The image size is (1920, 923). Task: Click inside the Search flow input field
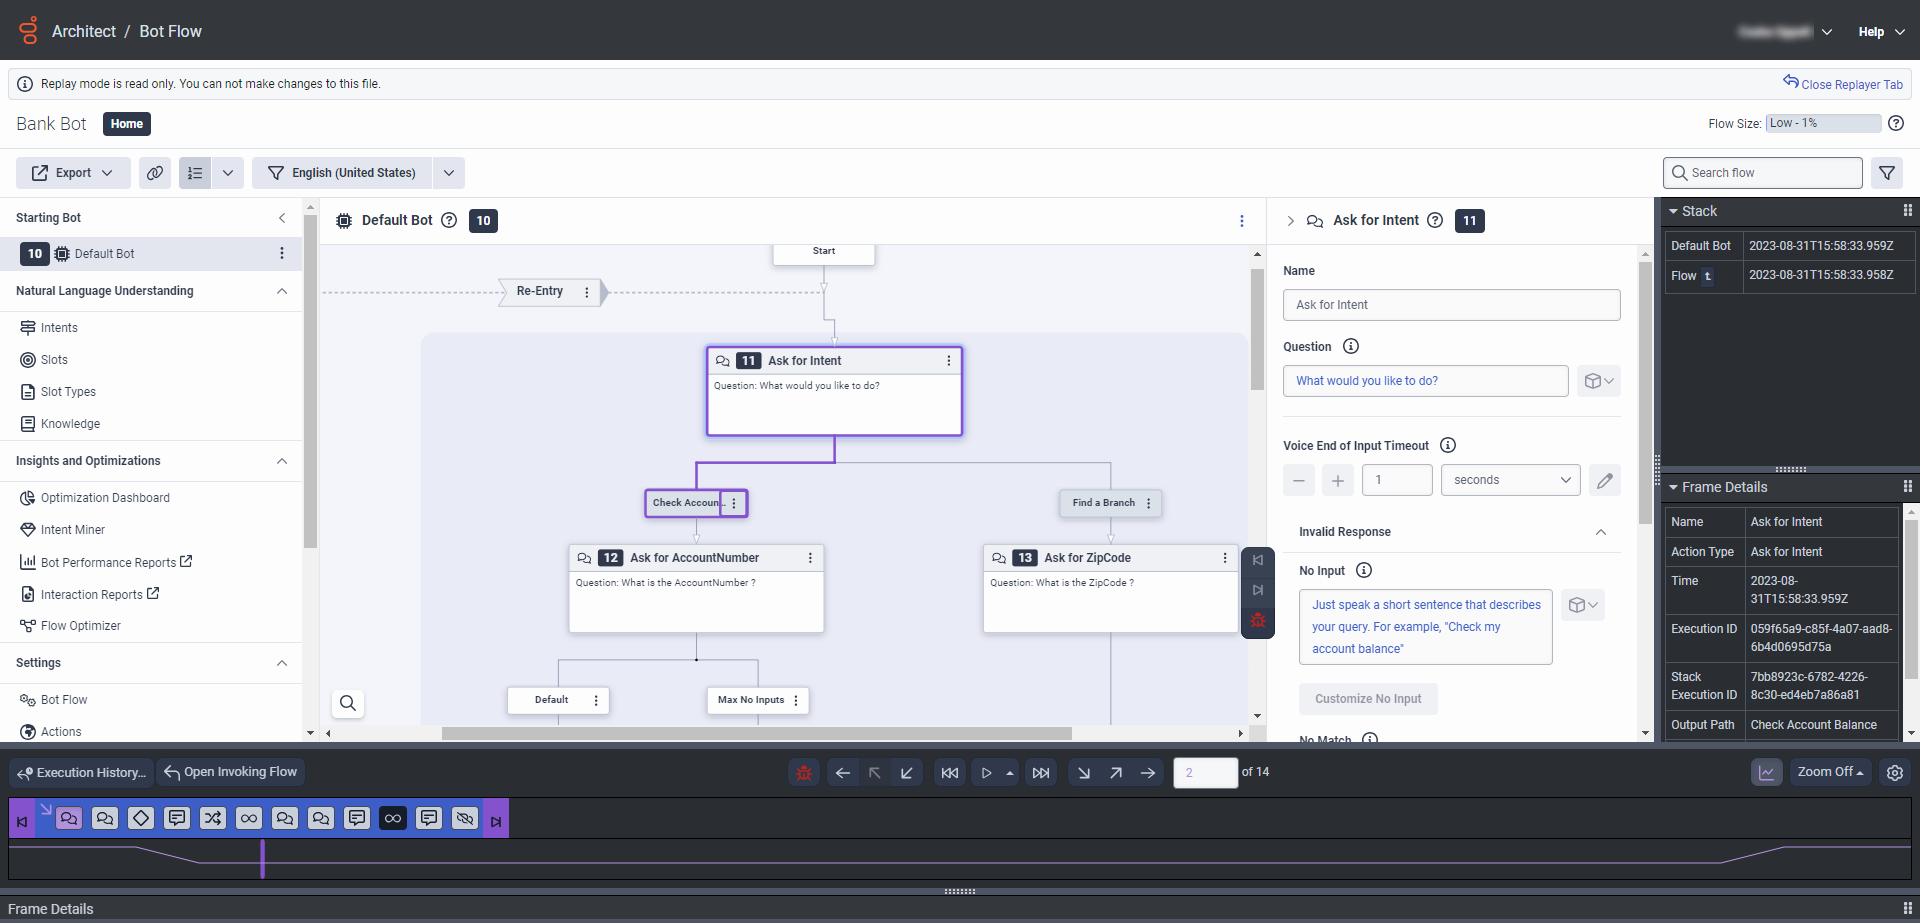click(x=1762, y=172)
